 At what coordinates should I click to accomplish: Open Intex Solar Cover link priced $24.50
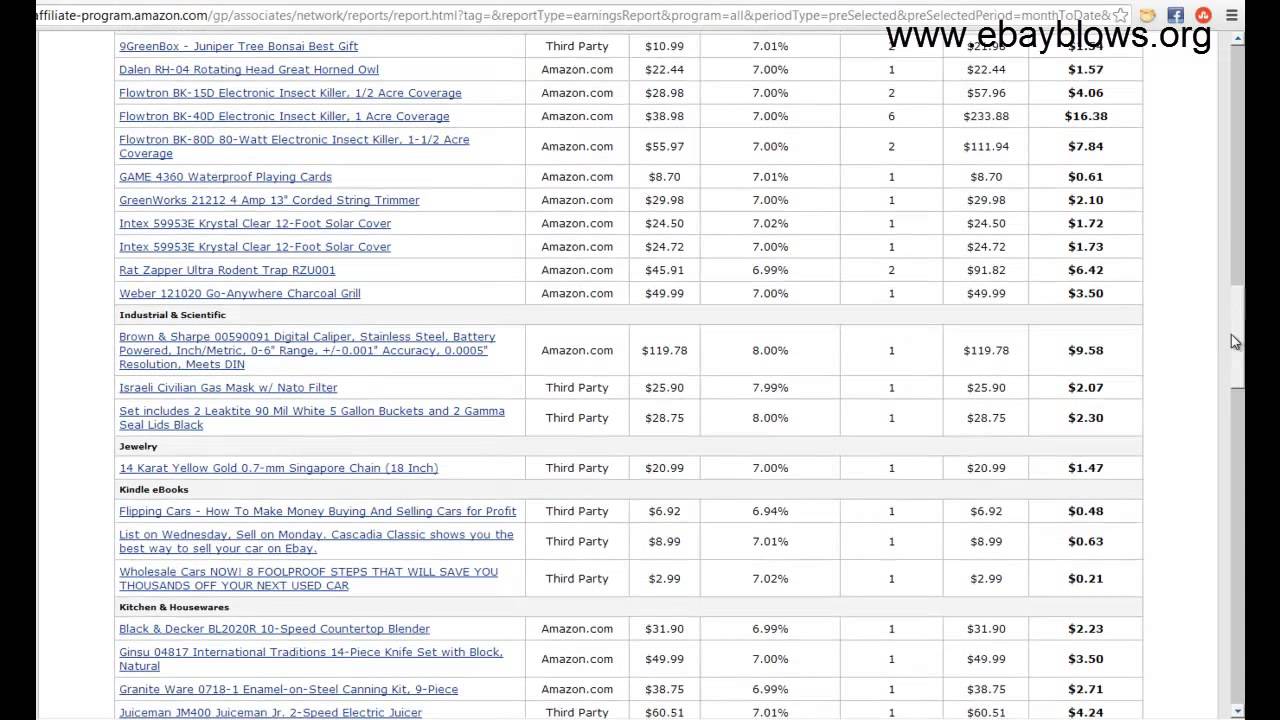point(255,223)
